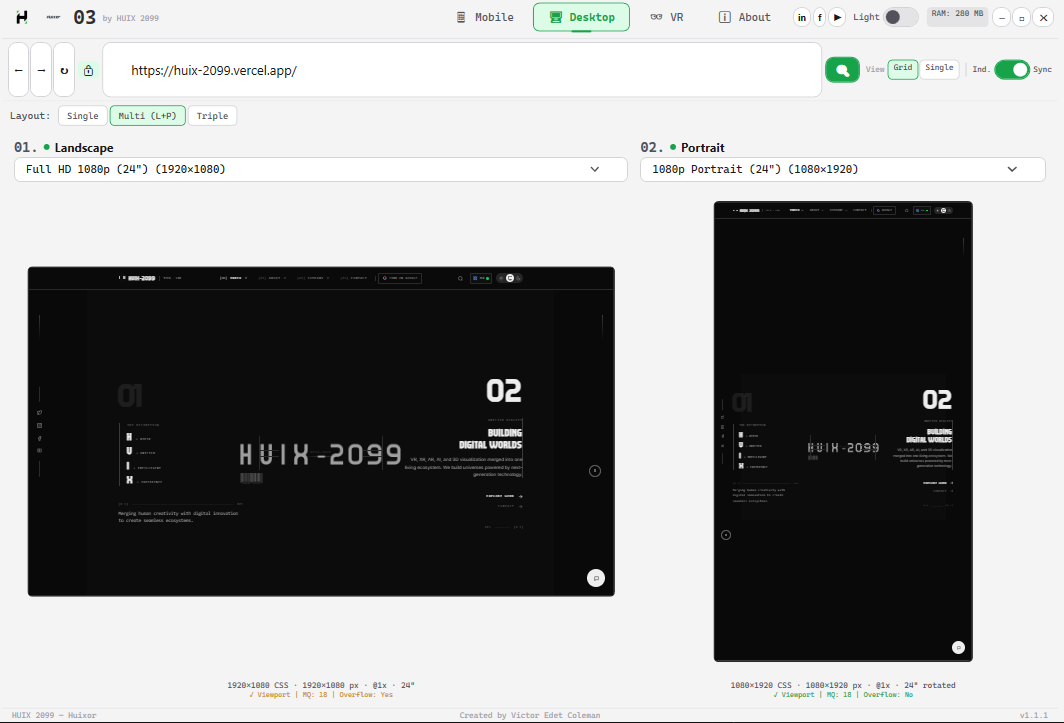Click the green lock security icon
The height and width of the screenshot is (723, 1064).
88,70
